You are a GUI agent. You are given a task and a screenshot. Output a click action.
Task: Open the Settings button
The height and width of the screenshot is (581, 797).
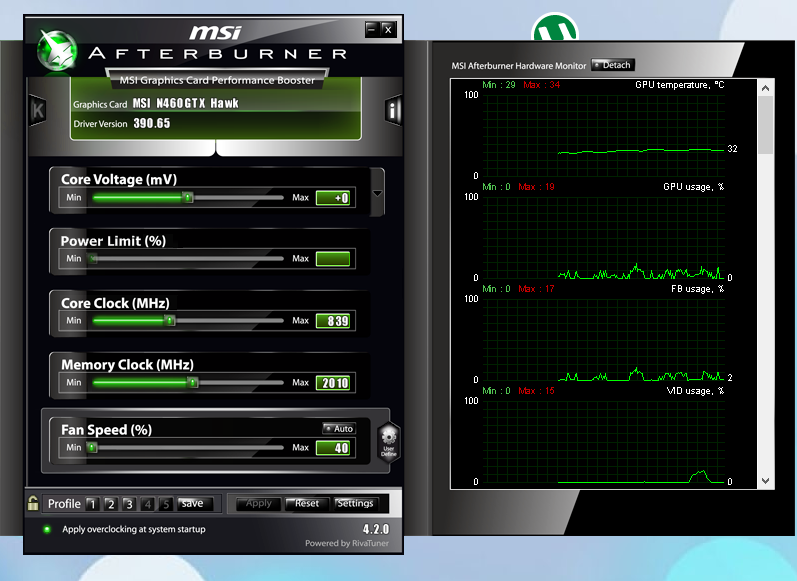(x=355, y=503)
